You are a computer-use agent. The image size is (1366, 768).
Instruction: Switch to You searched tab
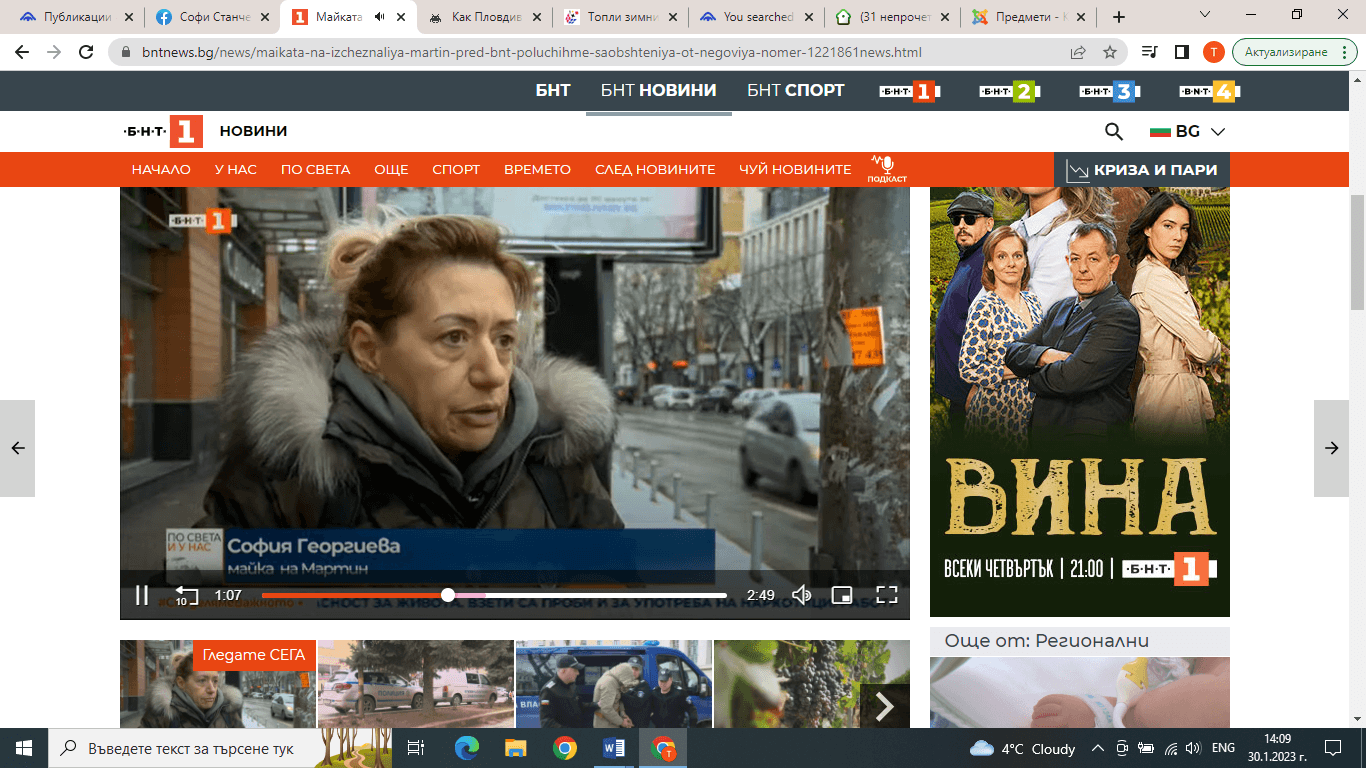tap(756, 17)
